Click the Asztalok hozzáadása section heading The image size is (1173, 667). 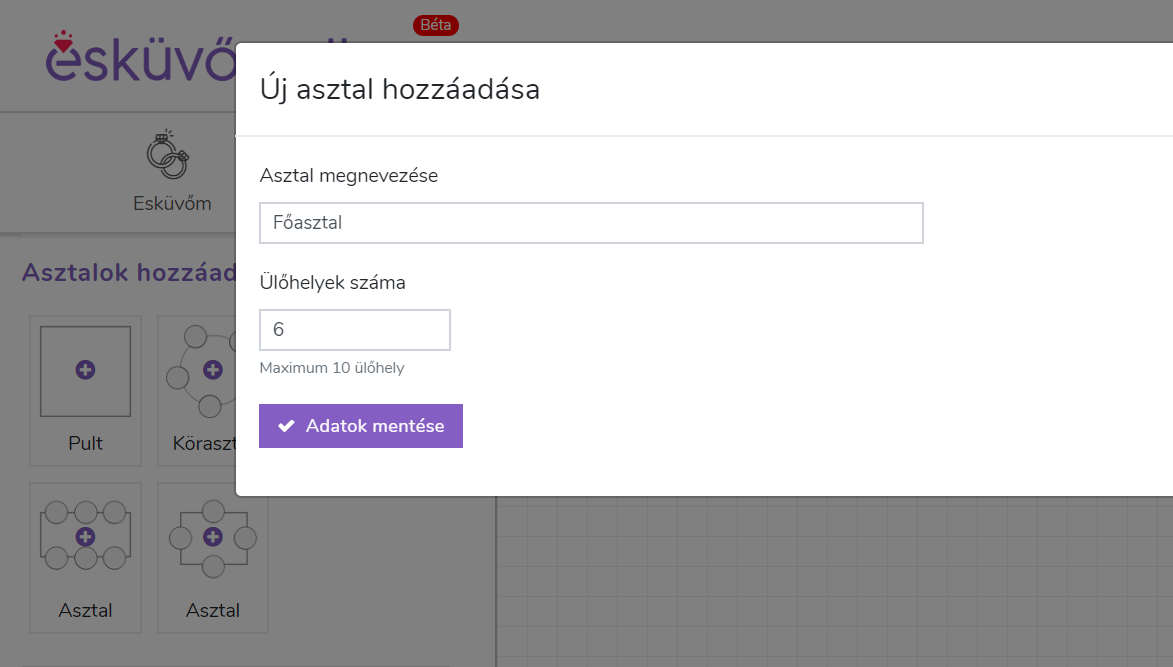click(x=129, y=272)
